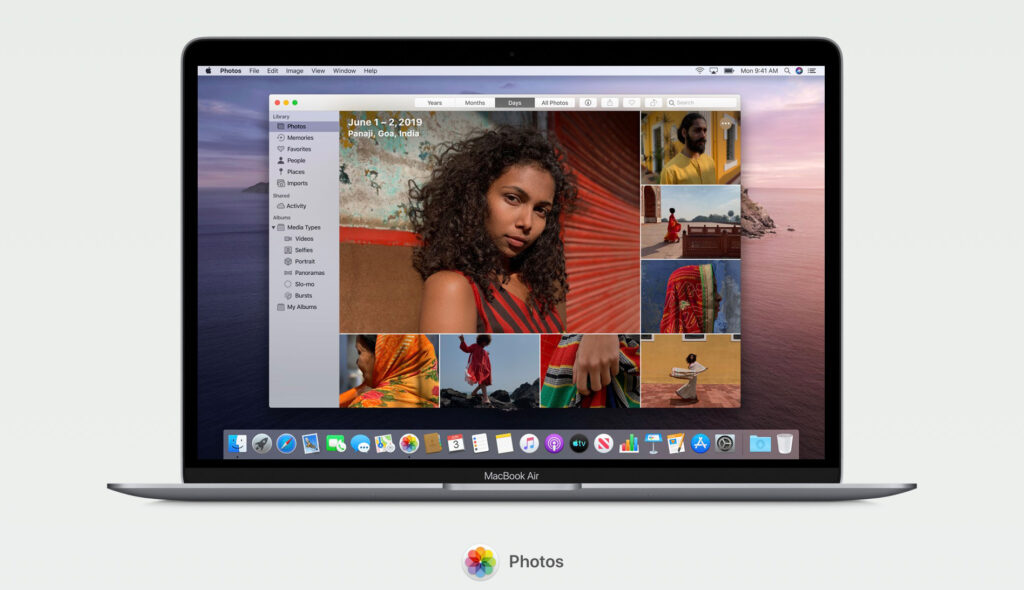Switch to Months view
This screenshot has height=590, width=1024.
(x=475, y=103)
